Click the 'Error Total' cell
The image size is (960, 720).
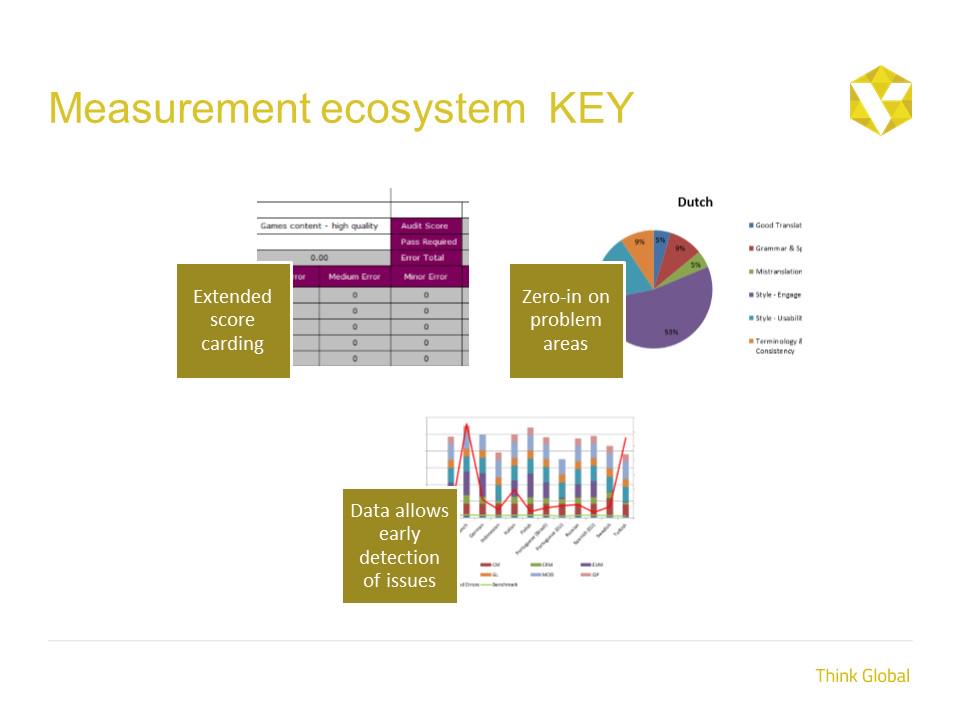tap(426, 258)
